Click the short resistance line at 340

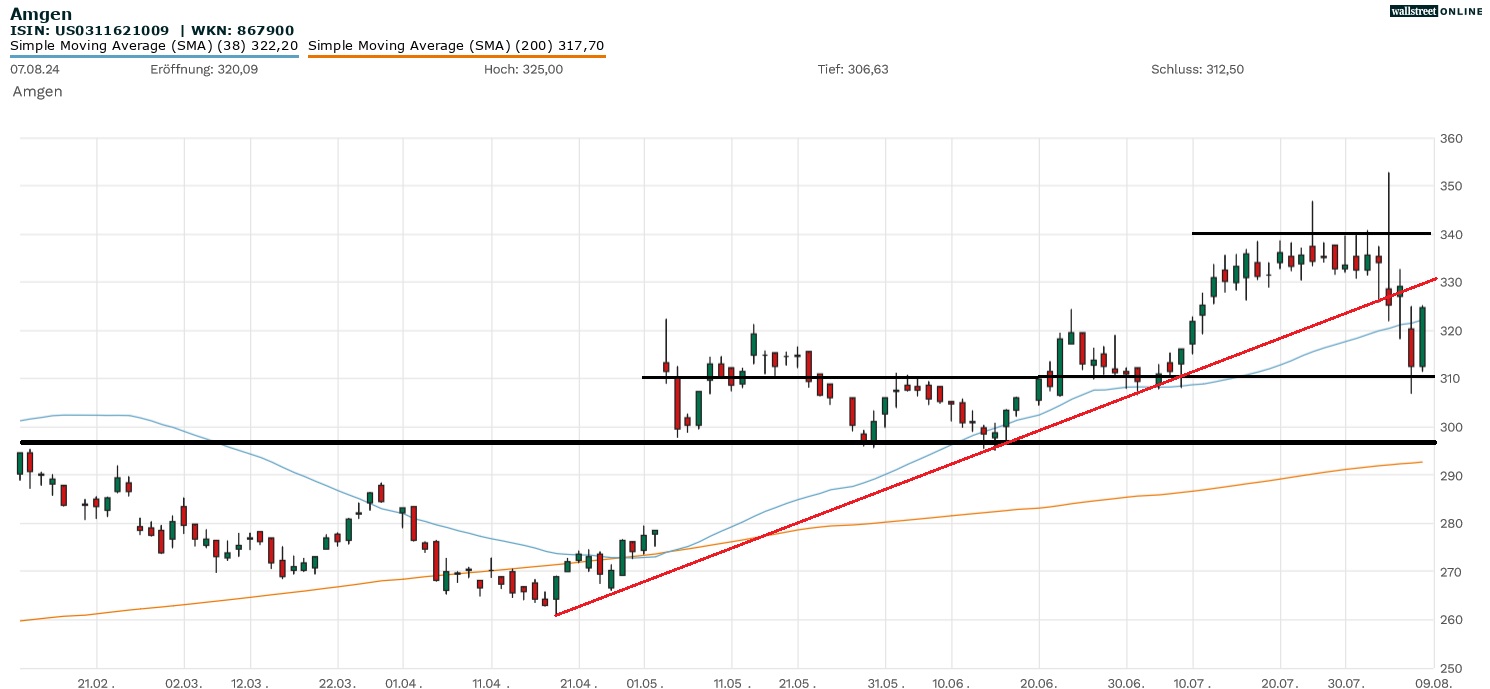pos(1311,233)
